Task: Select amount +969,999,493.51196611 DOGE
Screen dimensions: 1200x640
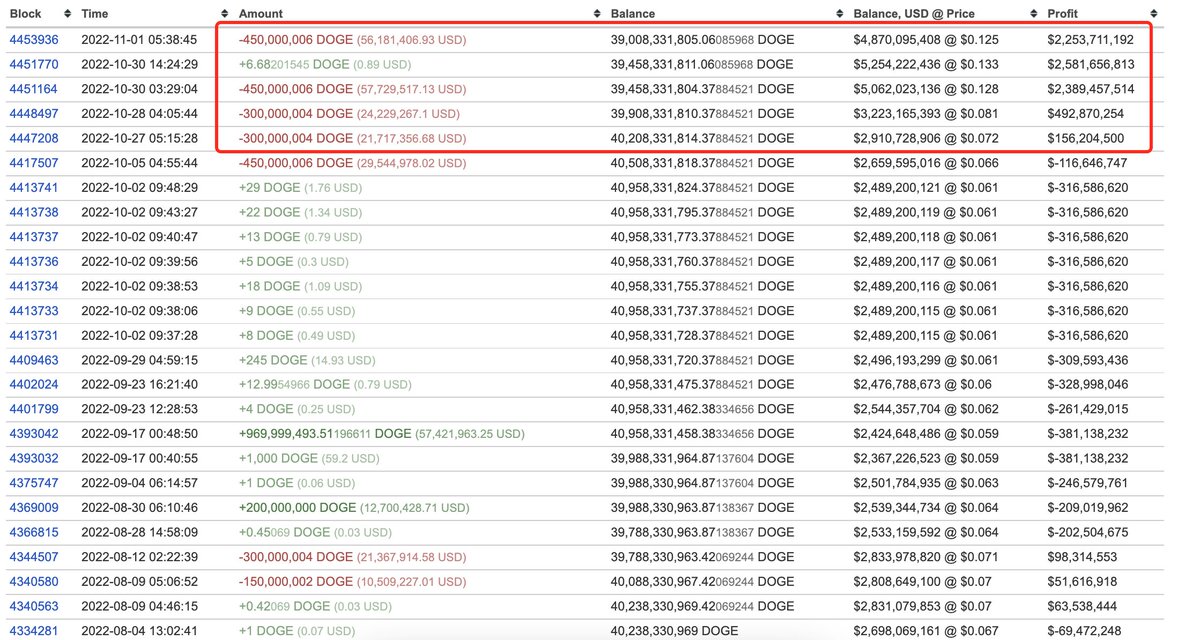Action: pos(325,434)
